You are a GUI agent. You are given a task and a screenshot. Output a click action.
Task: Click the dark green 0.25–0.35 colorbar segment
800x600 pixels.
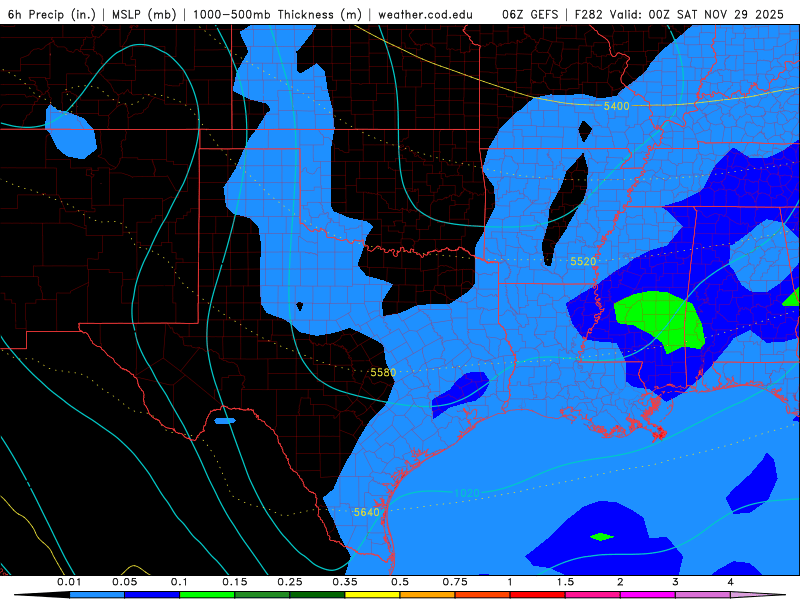point(317,595)
